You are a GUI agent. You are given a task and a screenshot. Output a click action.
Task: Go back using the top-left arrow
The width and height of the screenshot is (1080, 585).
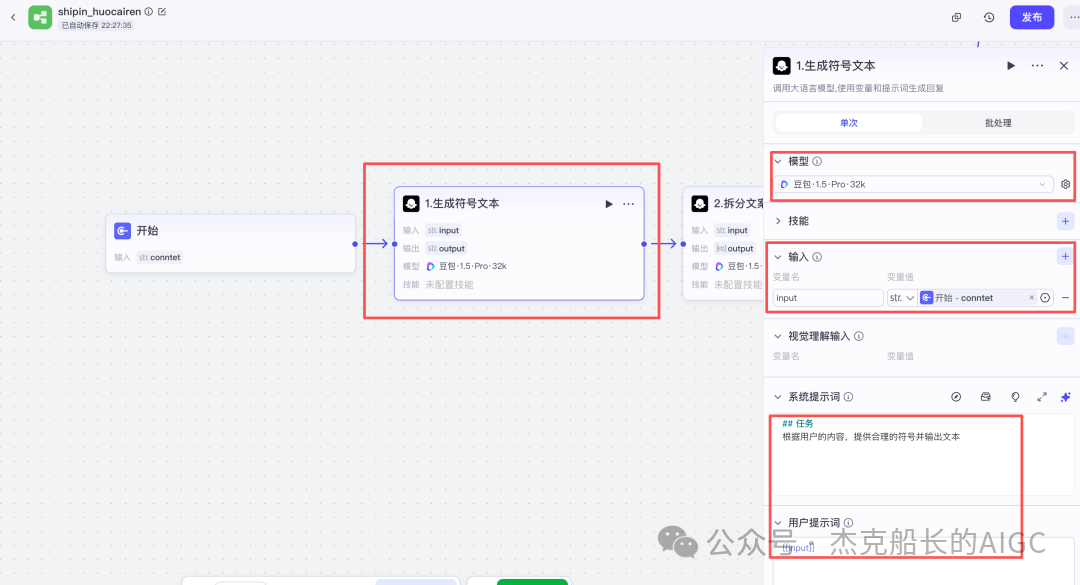click(13, 17)
